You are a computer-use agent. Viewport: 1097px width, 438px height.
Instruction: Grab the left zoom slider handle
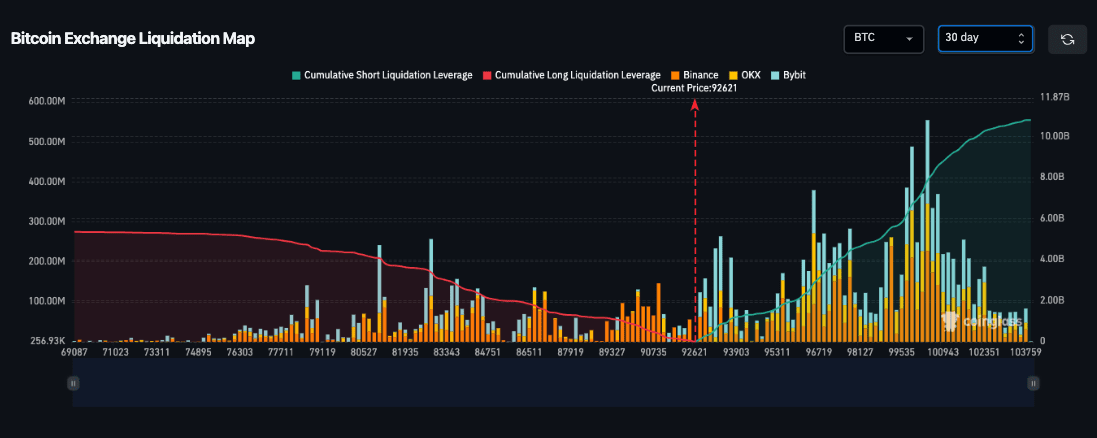pos(73,383)
